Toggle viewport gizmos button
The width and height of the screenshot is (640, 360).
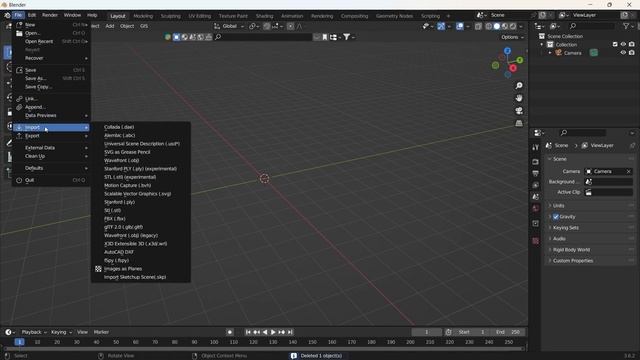[x=441, y=26]
